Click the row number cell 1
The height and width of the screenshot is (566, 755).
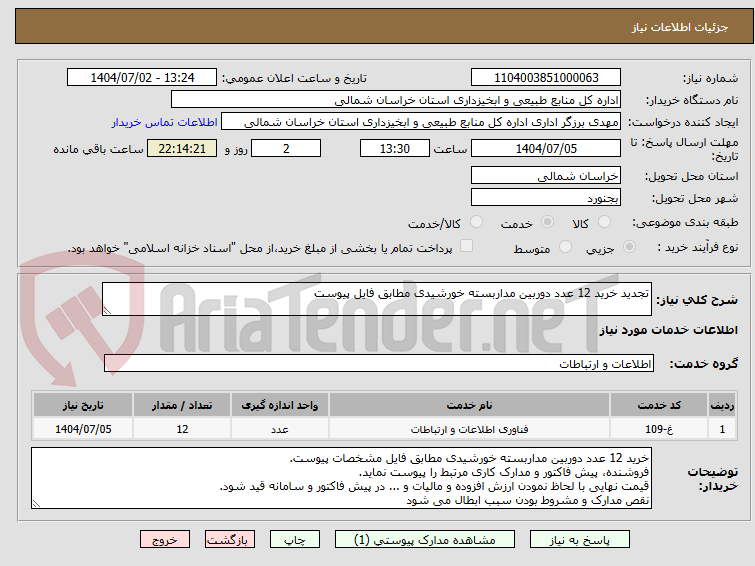click(x=722, y=429)
